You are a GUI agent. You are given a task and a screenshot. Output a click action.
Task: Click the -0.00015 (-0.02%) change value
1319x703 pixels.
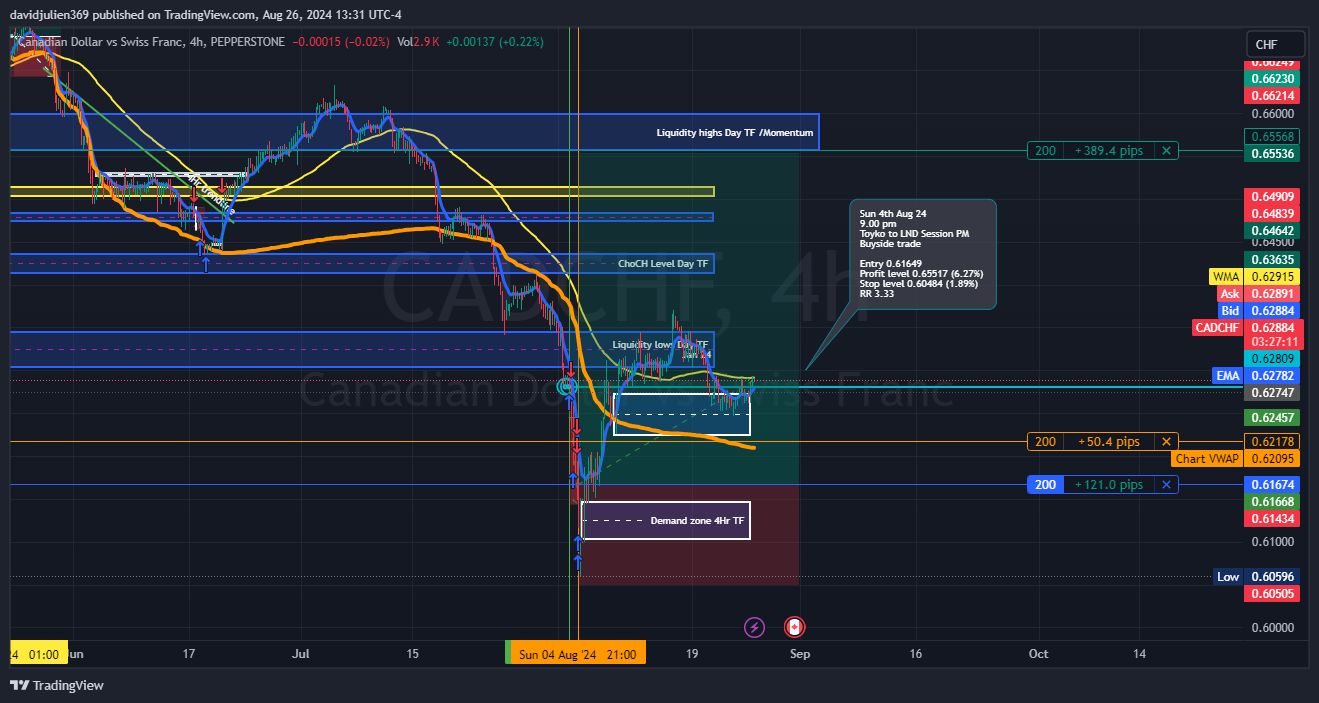[x=340, y=41]
